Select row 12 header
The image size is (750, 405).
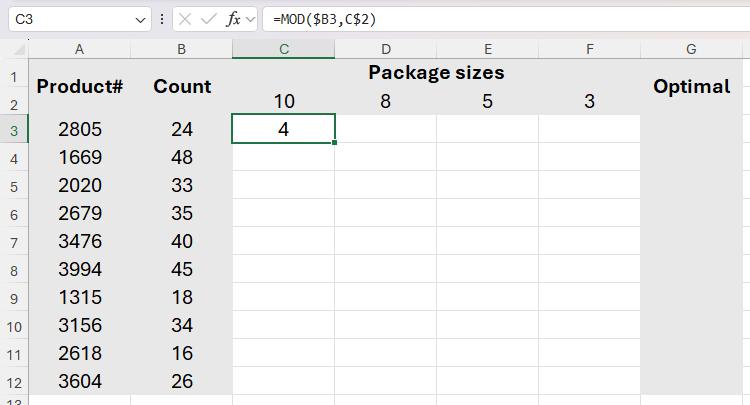tap(14, 381)
